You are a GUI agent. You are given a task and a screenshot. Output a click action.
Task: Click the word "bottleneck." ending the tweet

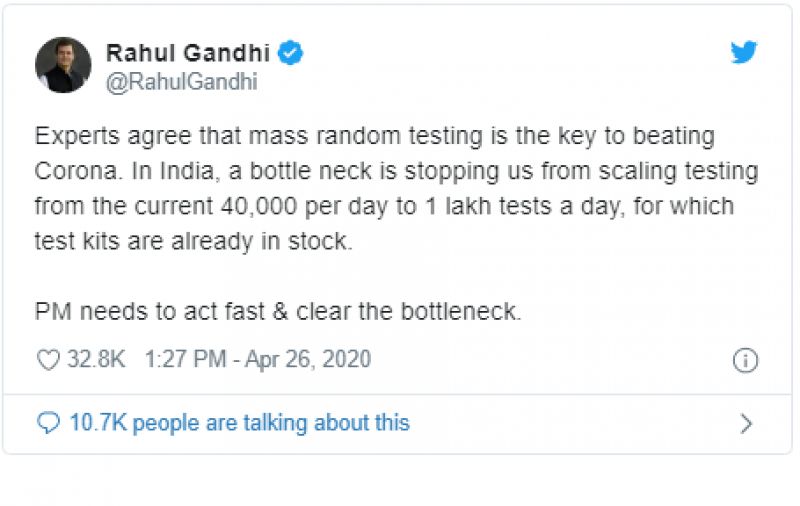click(x=465, y=311)
